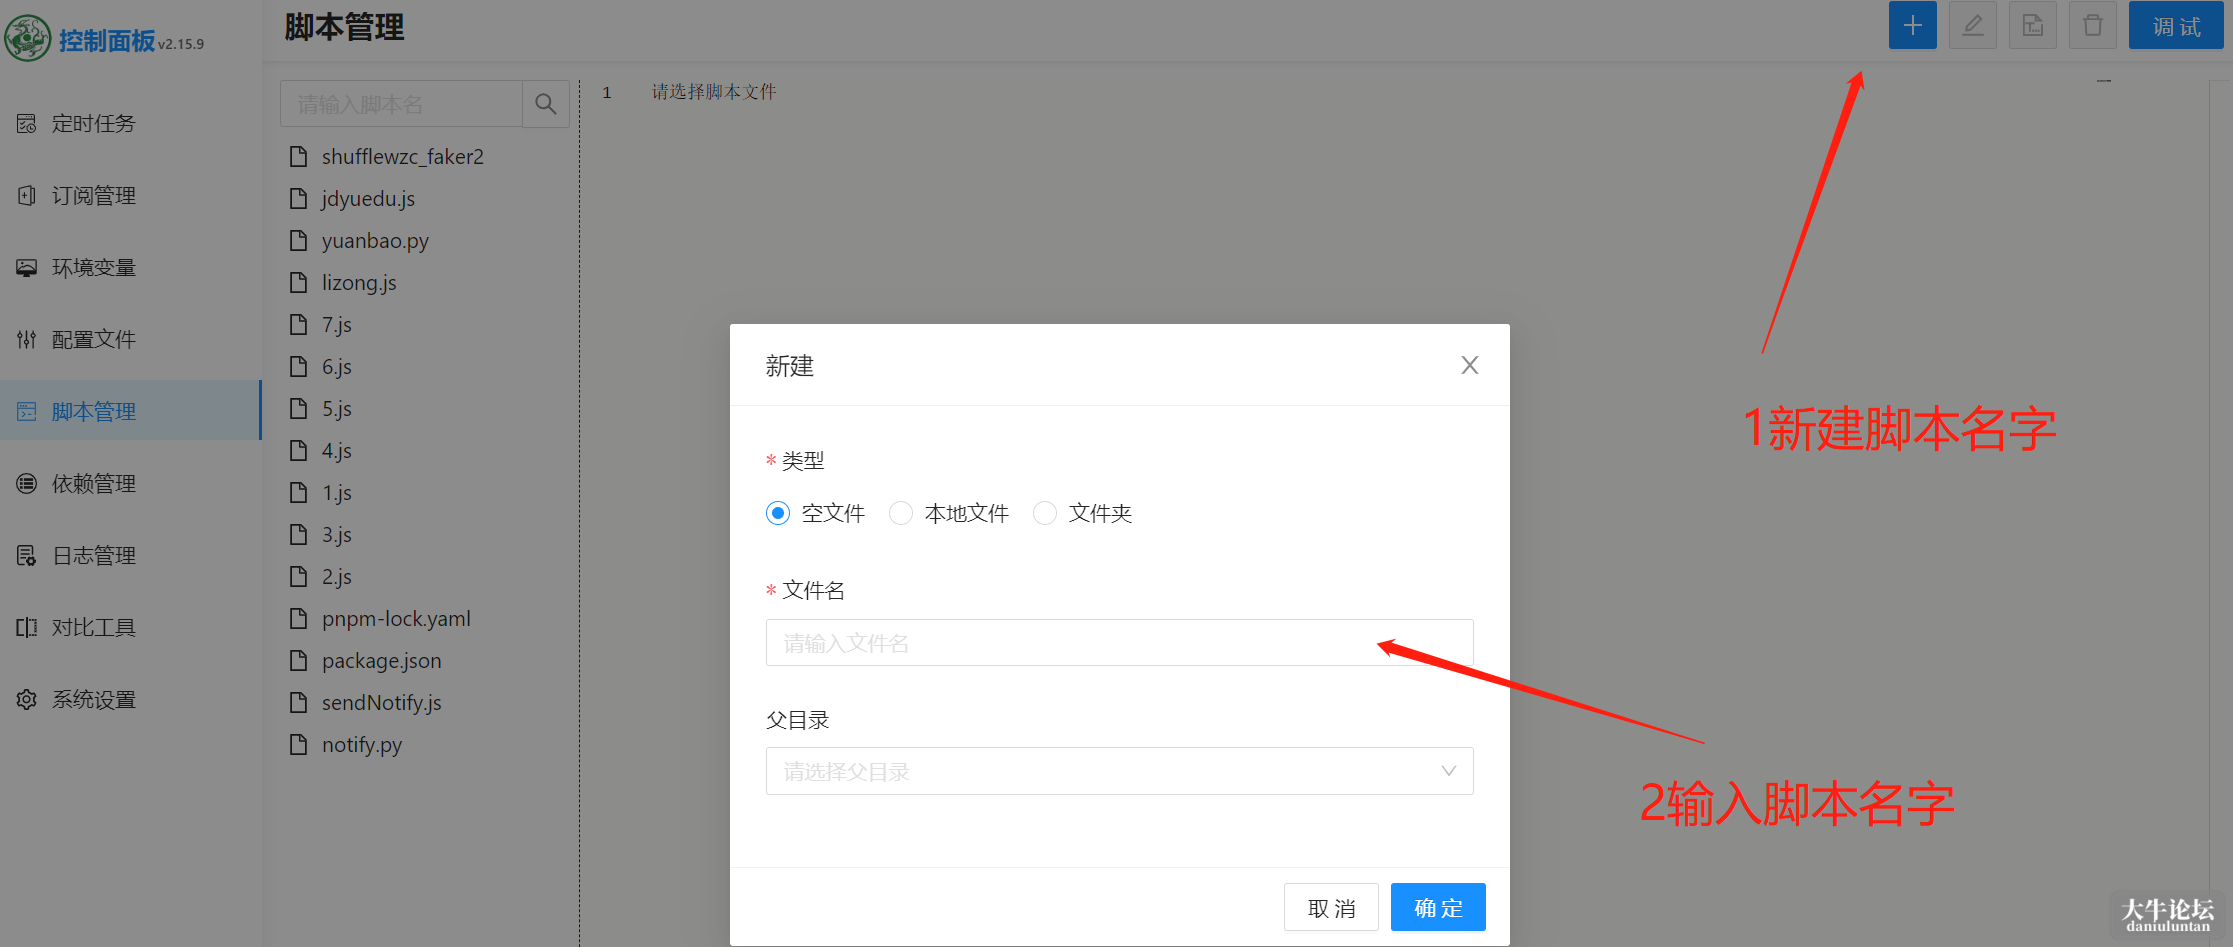Screen dimensions: 2233x947
Task: Open 日志管理 in the sidebar
Action: click(130, 556)
